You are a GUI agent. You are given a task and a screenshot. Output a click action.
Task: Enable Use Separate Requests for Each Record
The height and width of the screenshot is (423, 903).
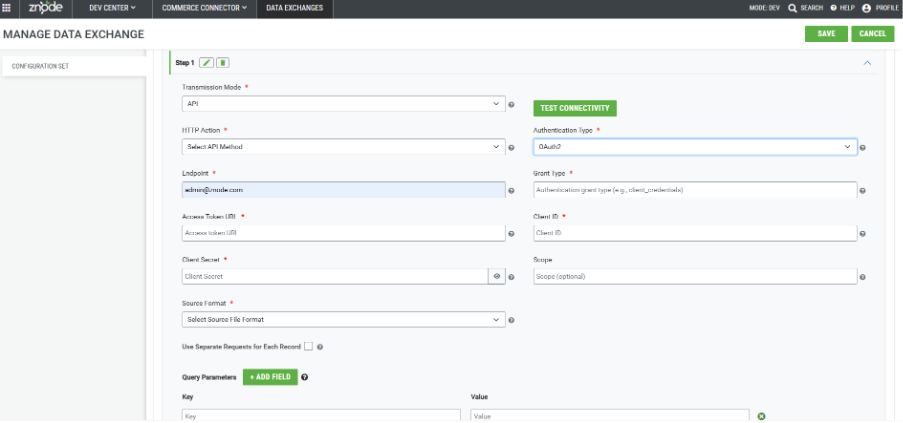(x=309, y=346)
